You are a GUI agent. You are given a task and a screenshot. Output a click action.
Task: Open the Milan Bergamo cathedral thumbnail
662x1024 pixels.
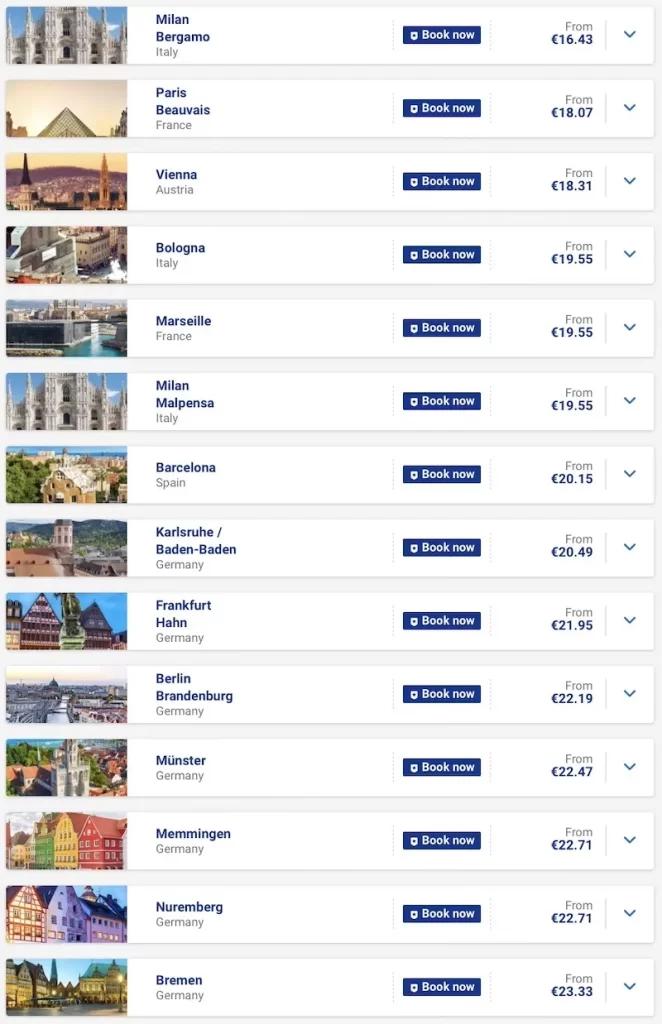click(67, 35)
